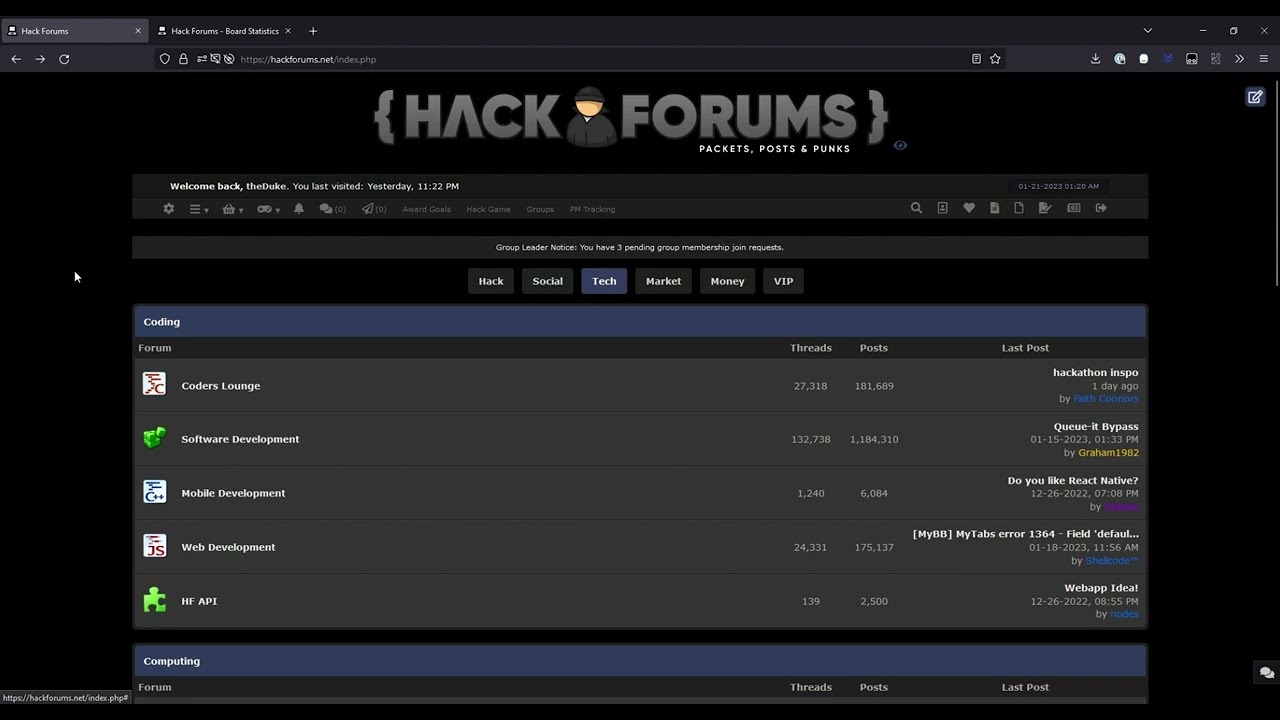Screen dimensions: 1280x720
Task: Select the Social category tab
Action: 547,281
